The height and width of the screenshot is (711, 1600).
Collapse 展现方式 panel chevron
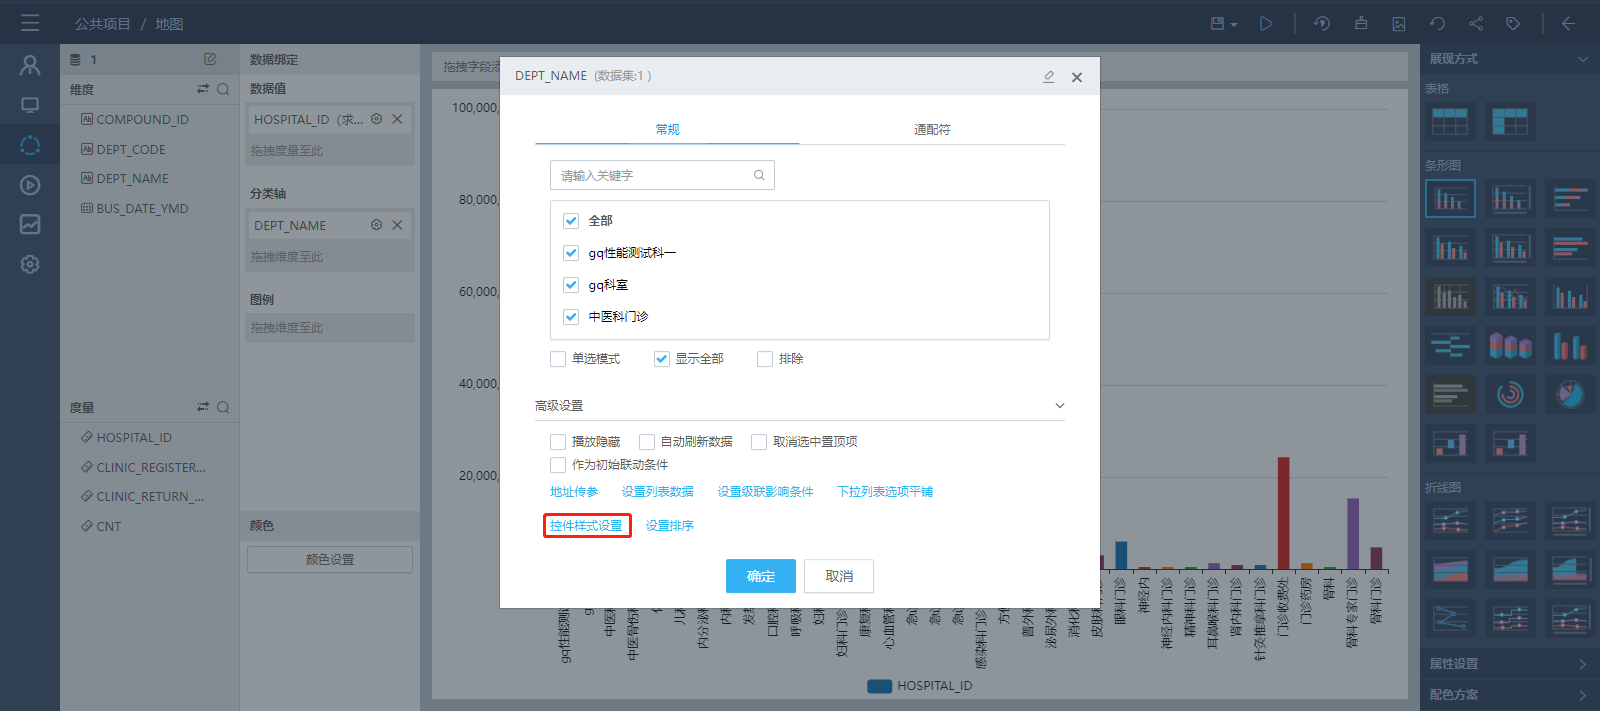click(x=1583, y=59)
